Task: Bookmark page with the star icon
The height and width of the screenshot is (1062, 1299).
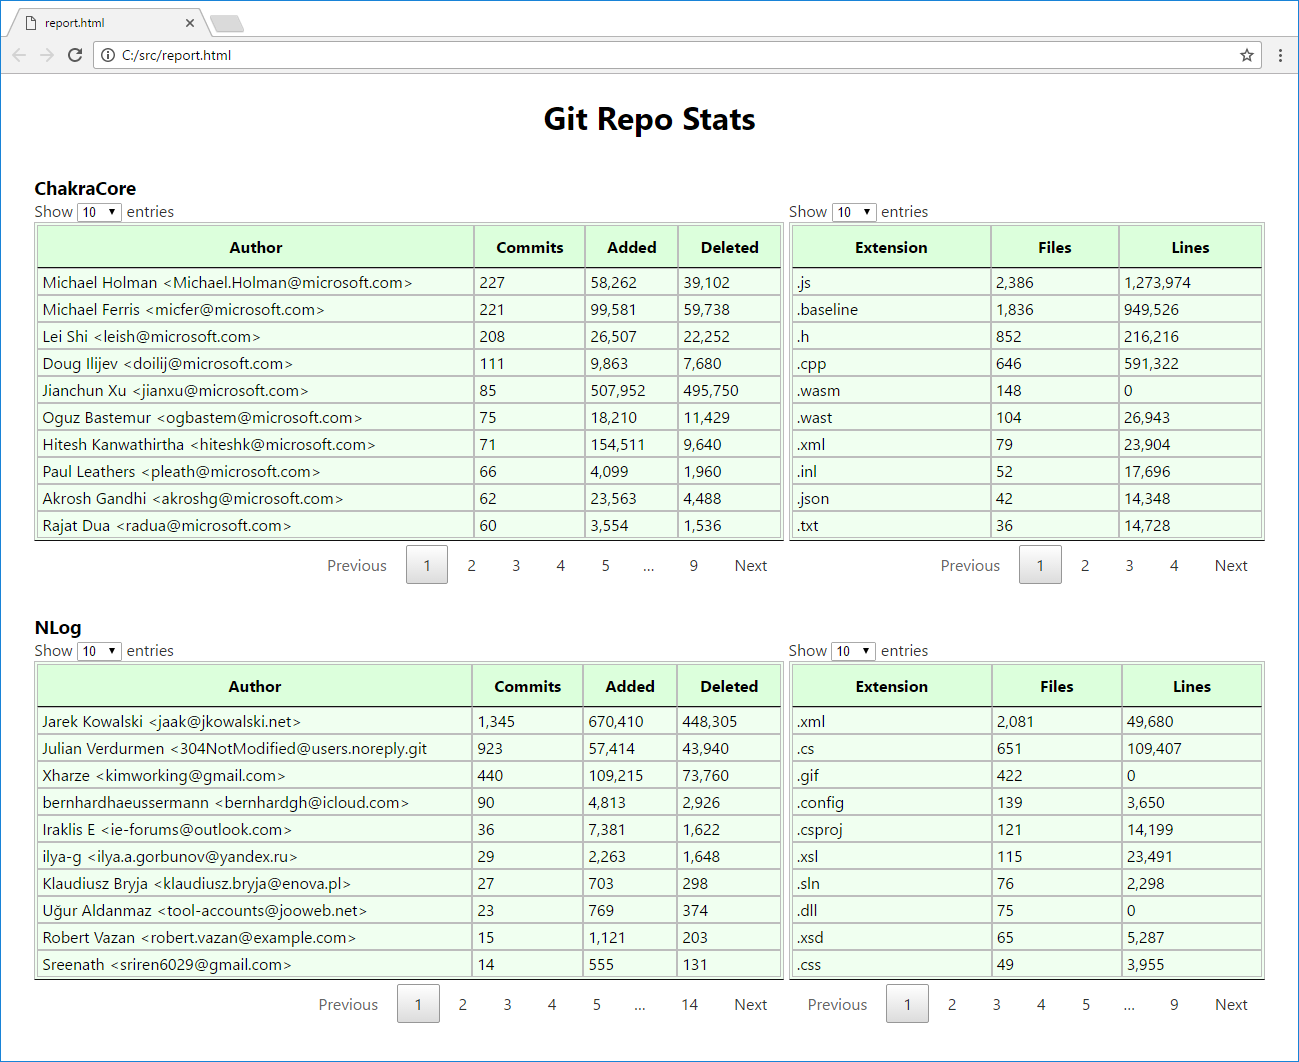Action: [1247, 55]
